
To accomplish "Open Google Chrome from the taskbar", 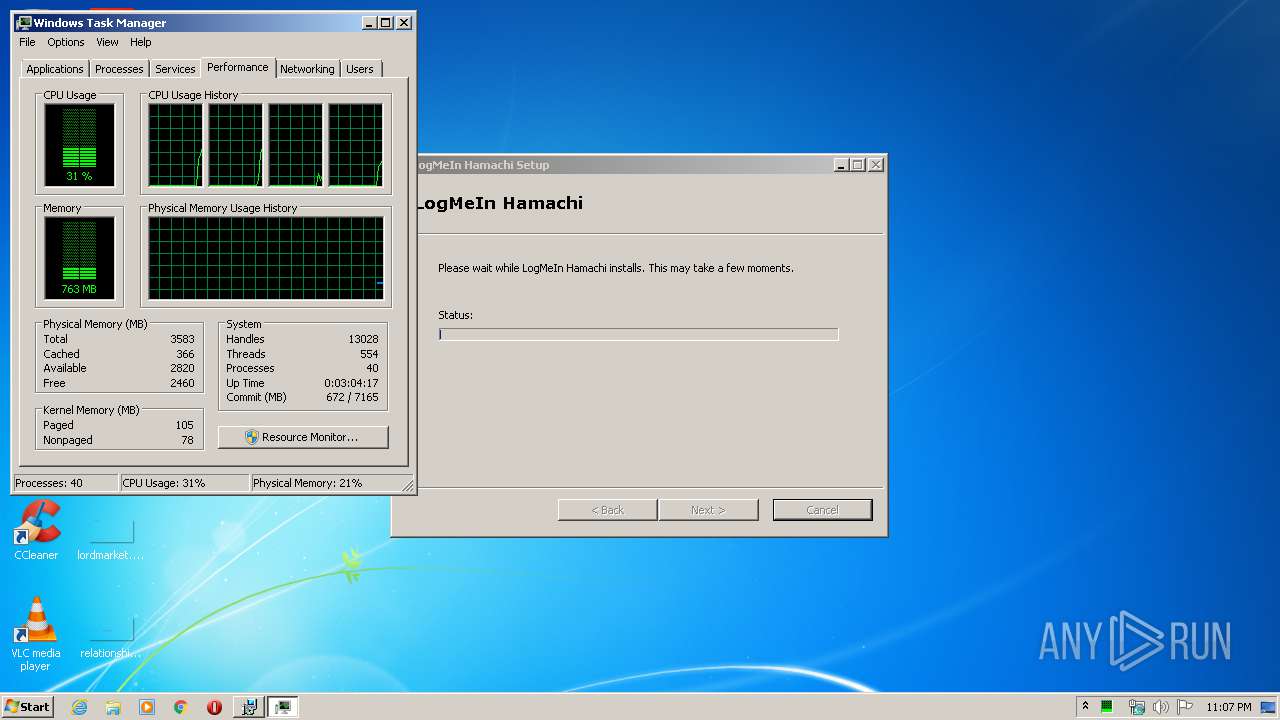I will 181,707.
